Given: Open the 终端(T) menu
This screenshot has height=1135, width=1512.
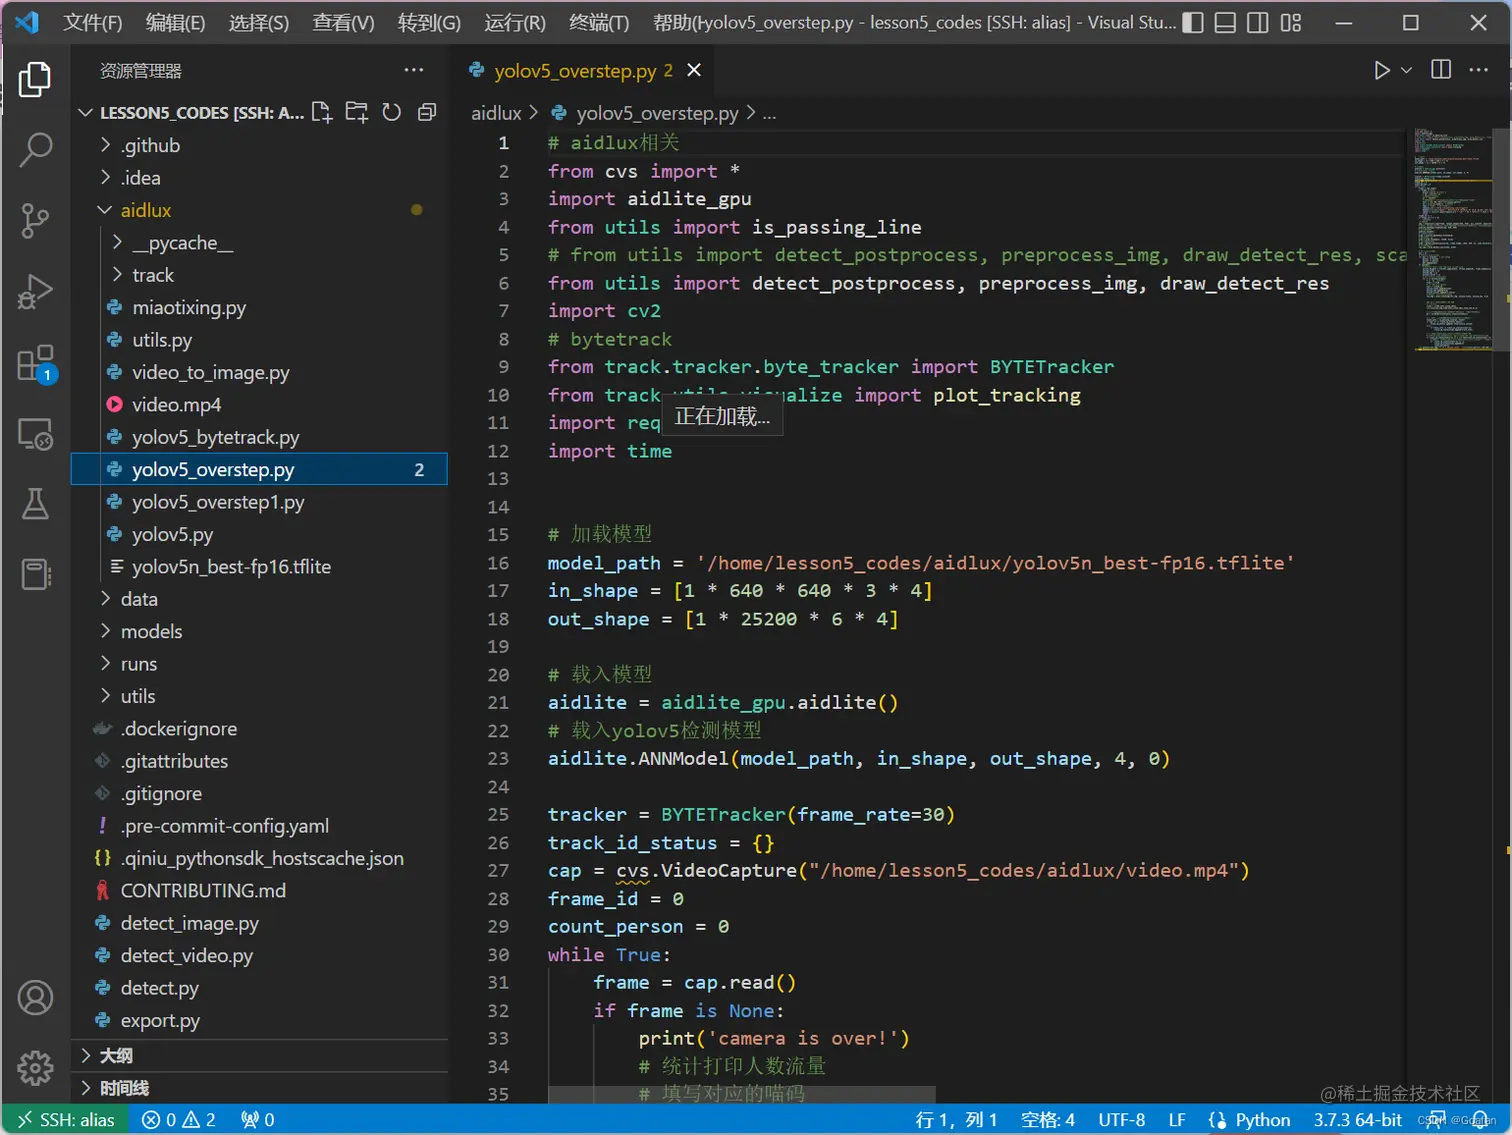Looking at the screenshot, I should (x=598, y=22).
